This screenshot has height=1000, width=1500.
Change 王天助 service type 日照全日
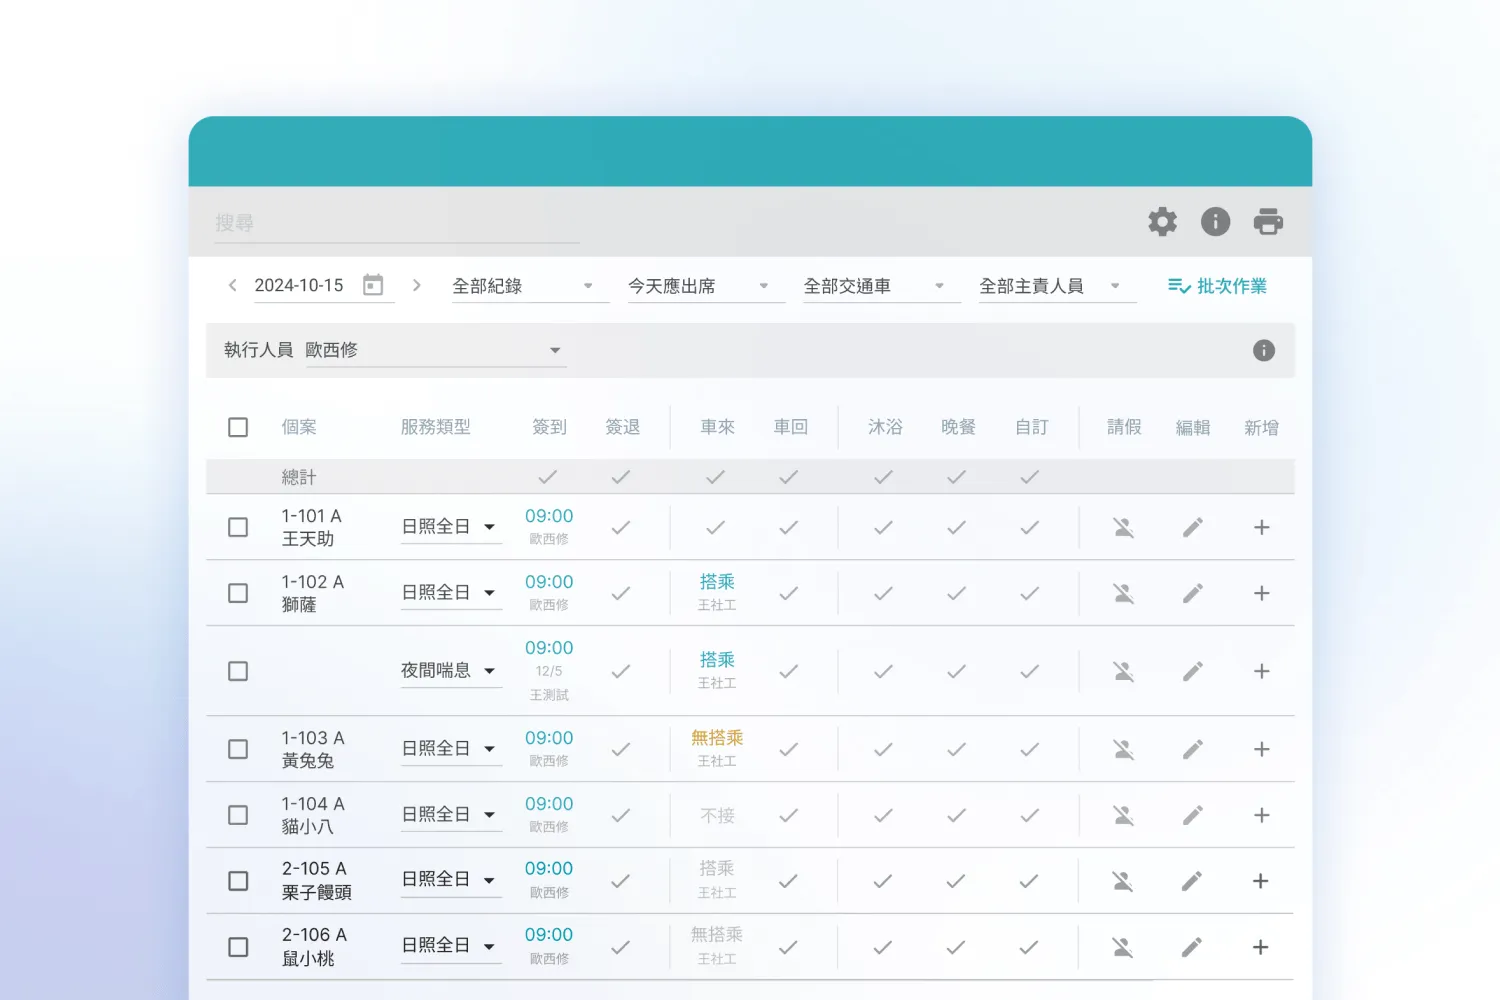(x=451, y=527)
